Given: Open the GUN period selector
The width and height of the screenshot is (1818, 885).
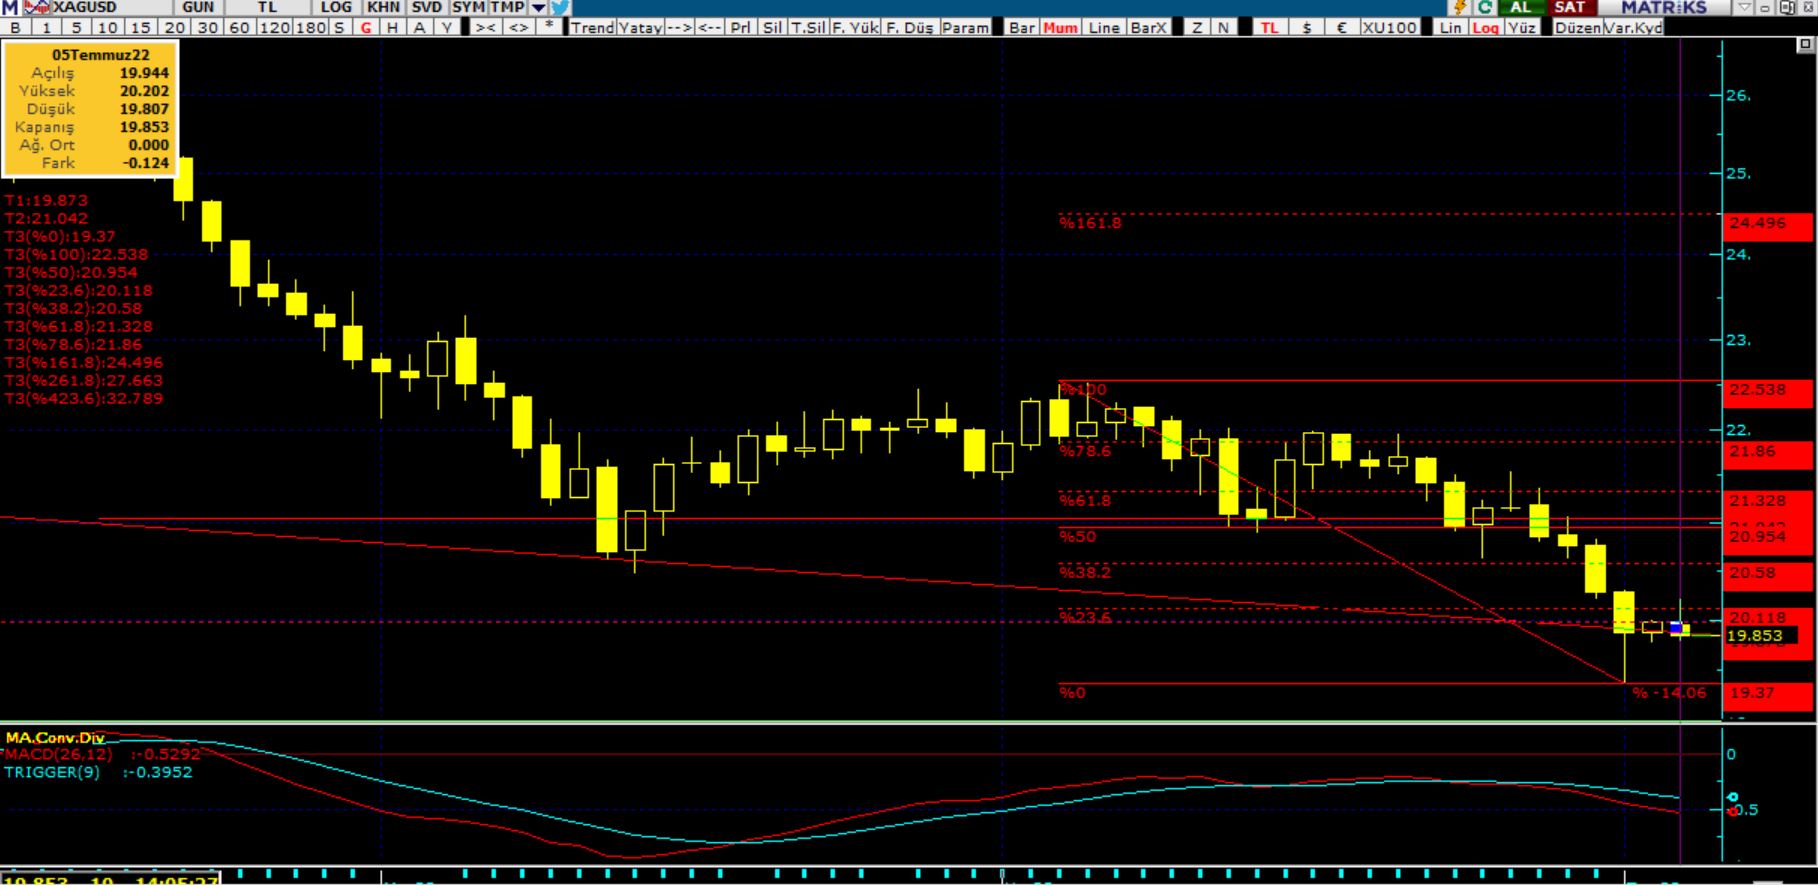Looking at the screenshot, I should (x=198, y=7).
